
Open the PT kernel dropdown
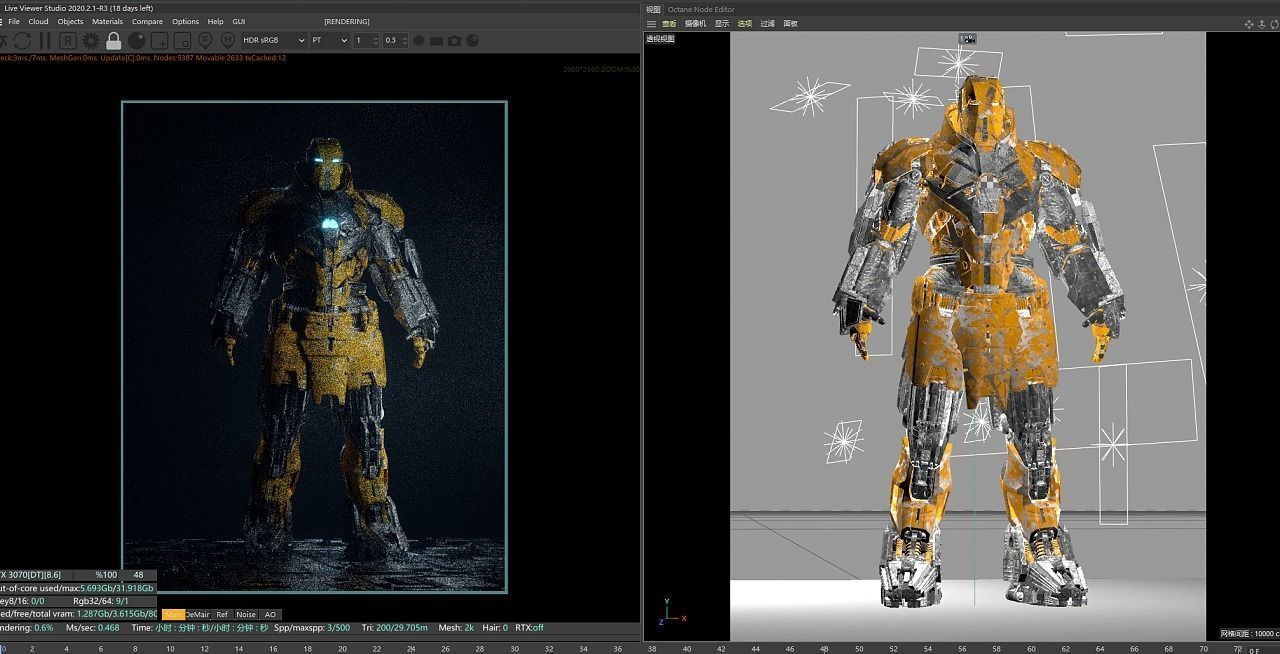[x=329, y=41]
